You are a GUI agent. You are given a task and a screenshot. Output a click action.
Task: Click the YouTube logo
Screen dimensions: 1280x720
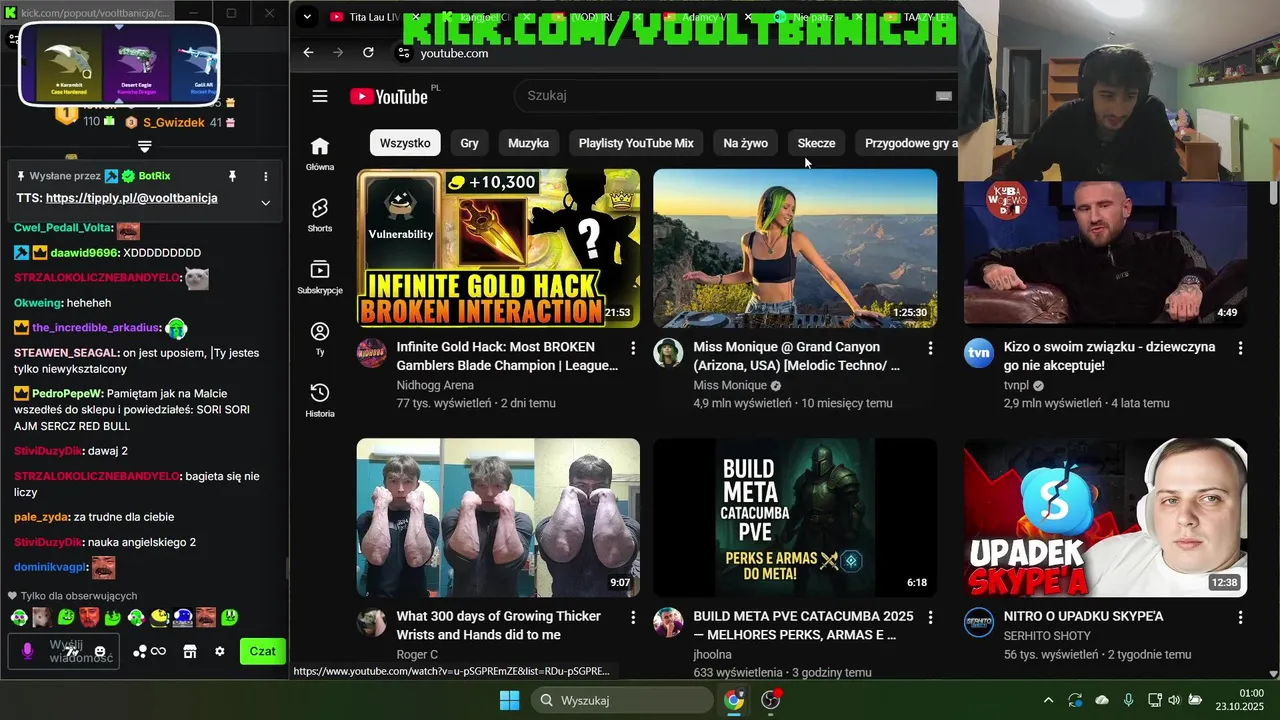pyautogui.click(x=389, y=96)
